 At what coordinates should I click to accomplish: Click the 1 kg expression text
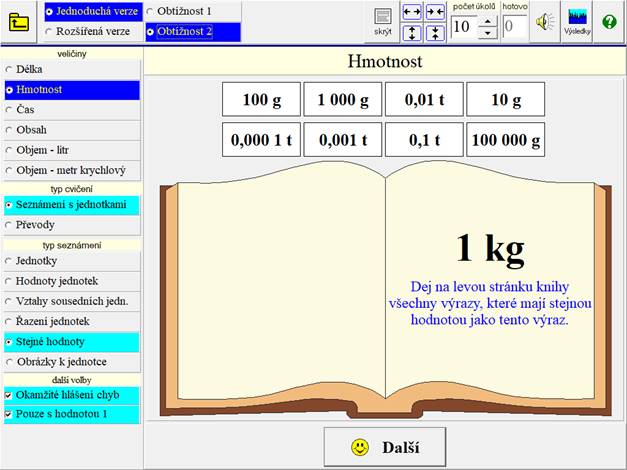point(490,249)
